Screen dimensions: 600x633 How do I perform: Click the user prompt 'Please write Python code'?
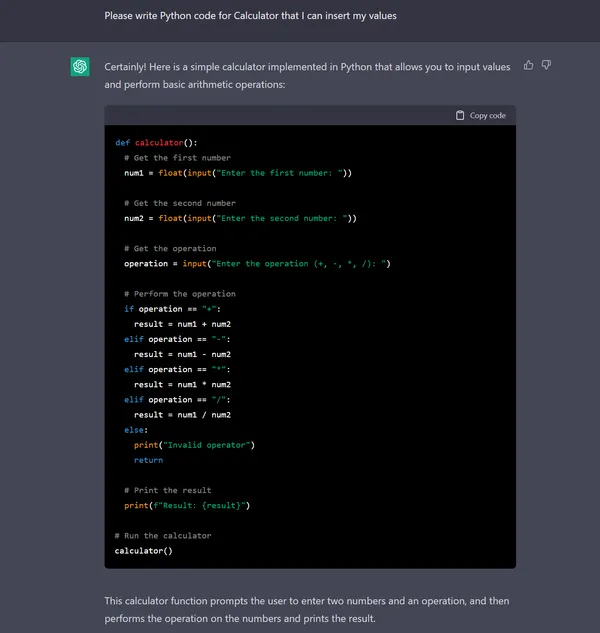point(250,16)
